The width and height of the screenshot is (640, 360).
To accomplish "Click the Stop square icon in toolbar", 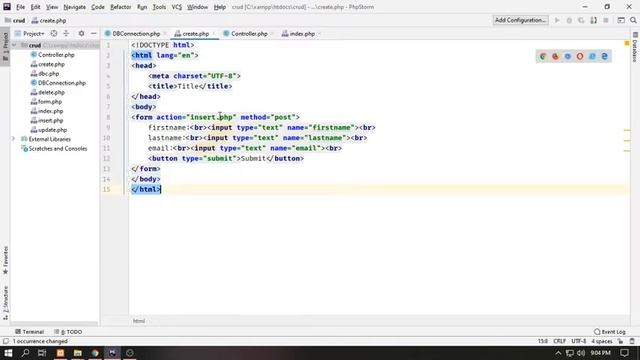I will point(606,20).
